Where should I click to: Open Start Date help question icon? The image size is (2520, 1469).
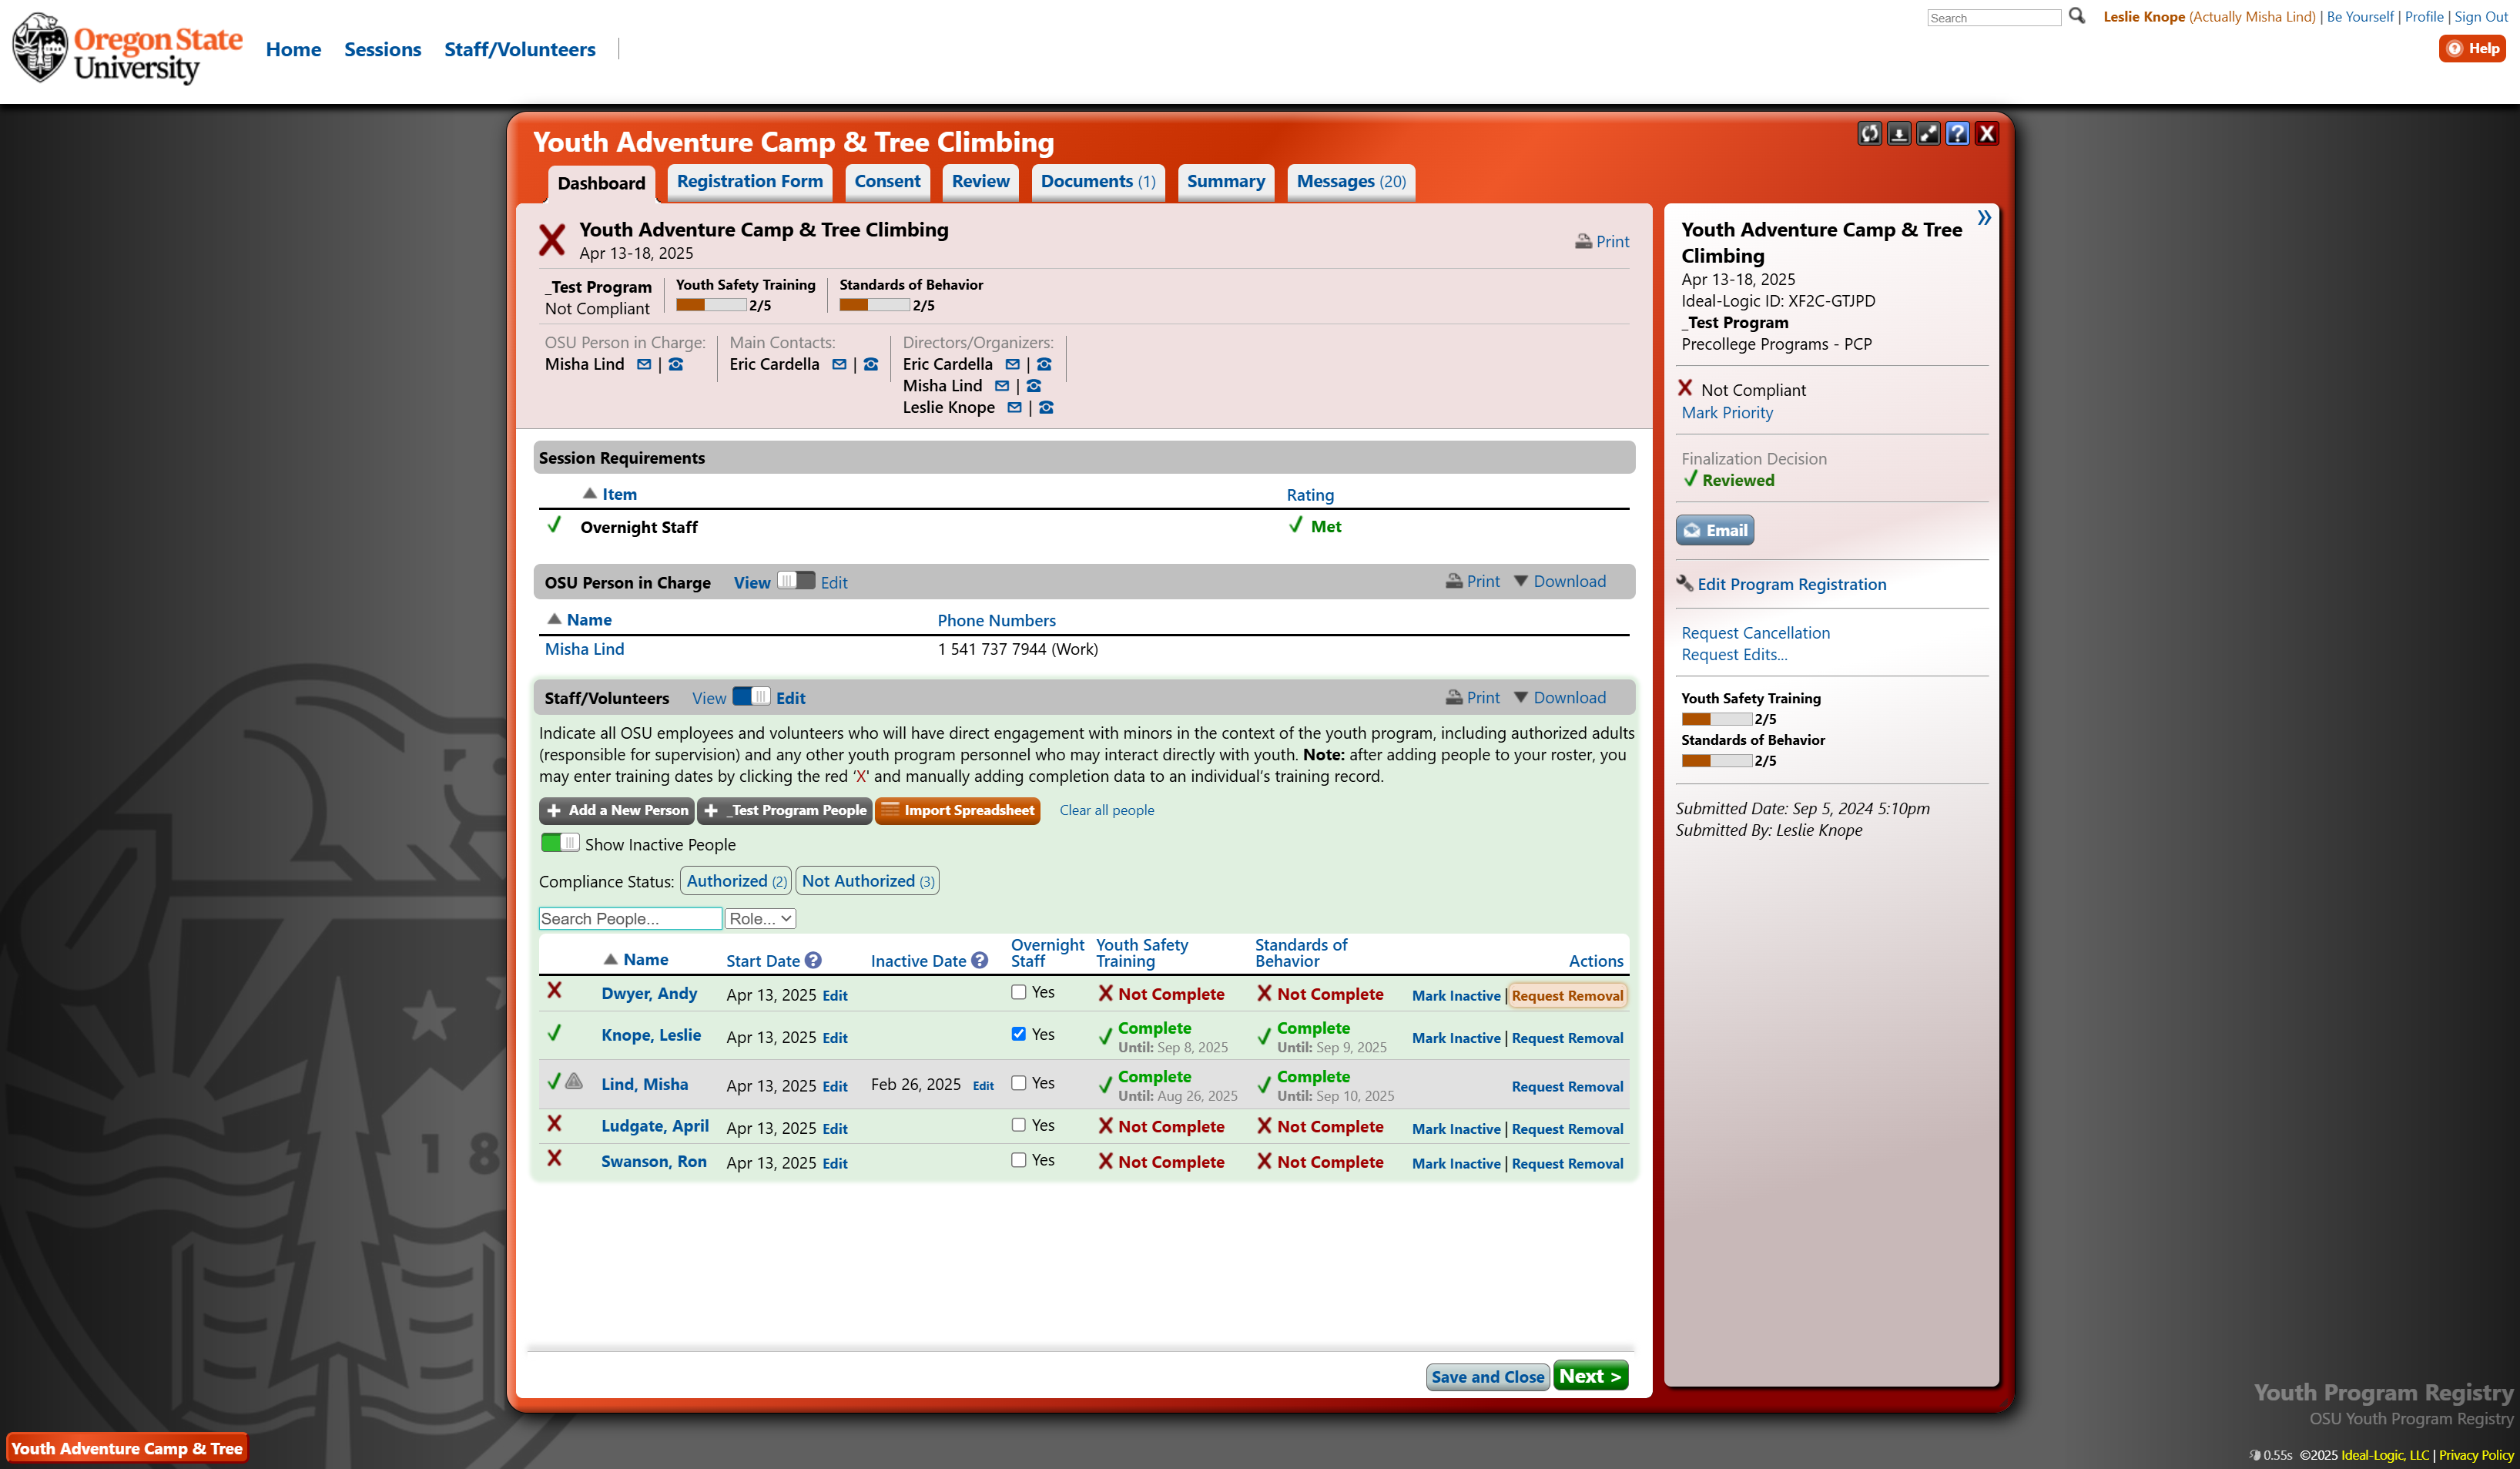[813, 960]
